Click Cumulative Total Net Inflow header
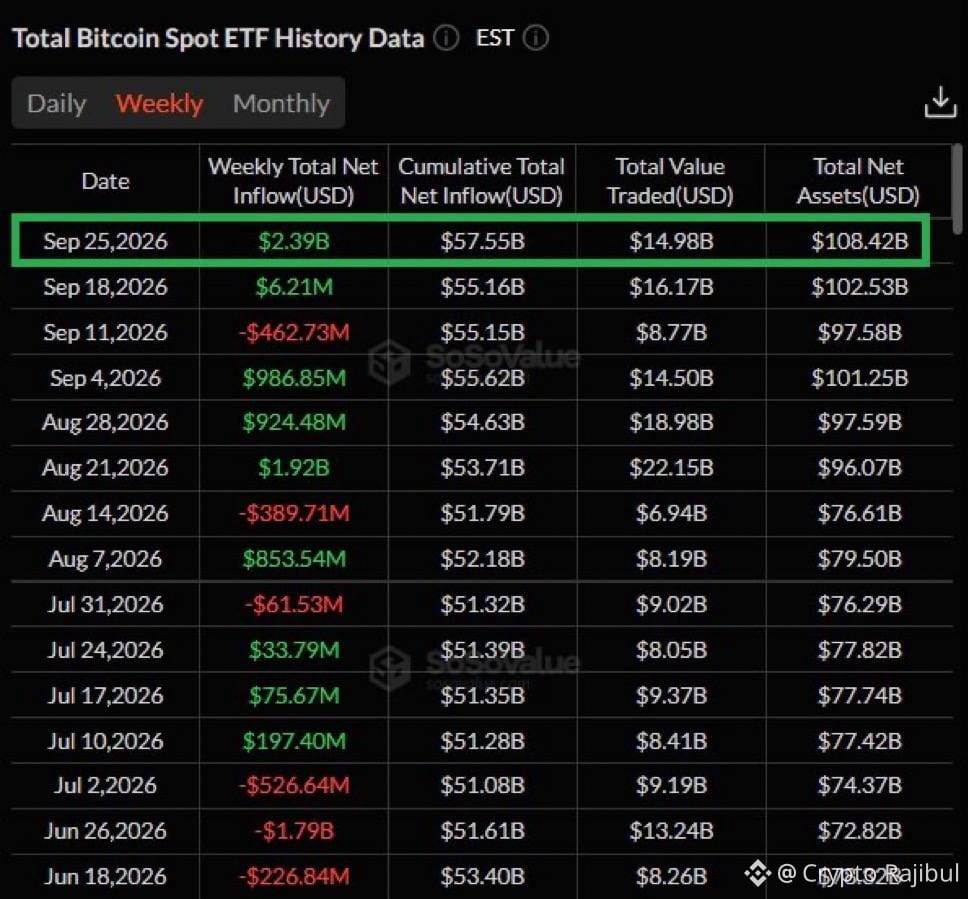The image size is (968, 899). 482,181
